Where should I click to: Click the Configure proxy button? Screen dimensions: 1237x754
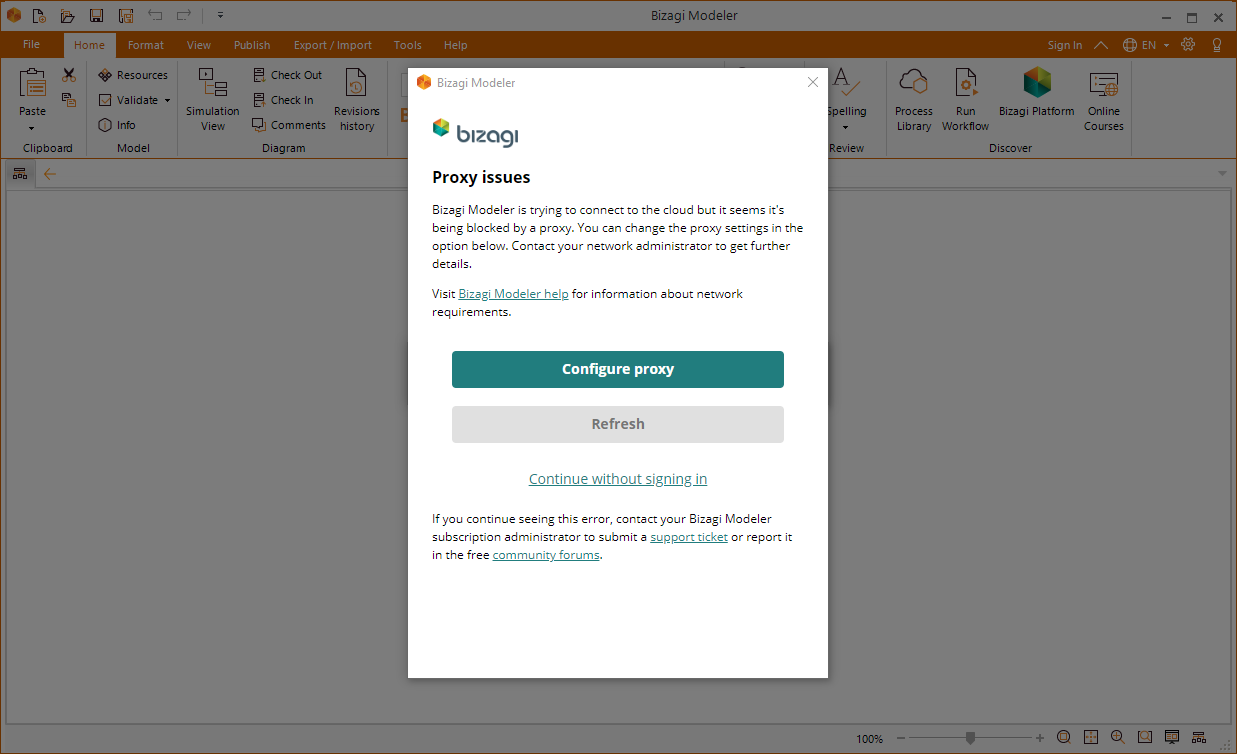pyautogui.click(x=618, y=369)
